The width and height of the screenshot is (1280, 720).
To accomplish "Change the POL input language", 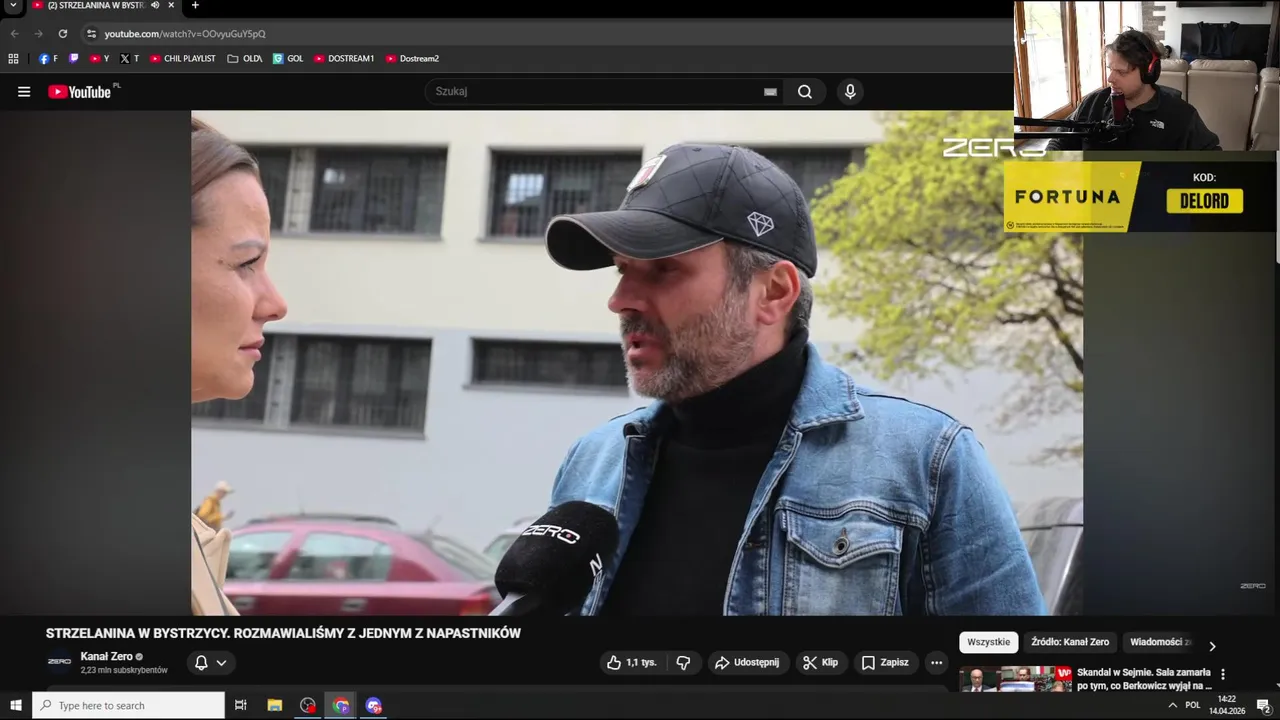I will [x=1192, y=705].
